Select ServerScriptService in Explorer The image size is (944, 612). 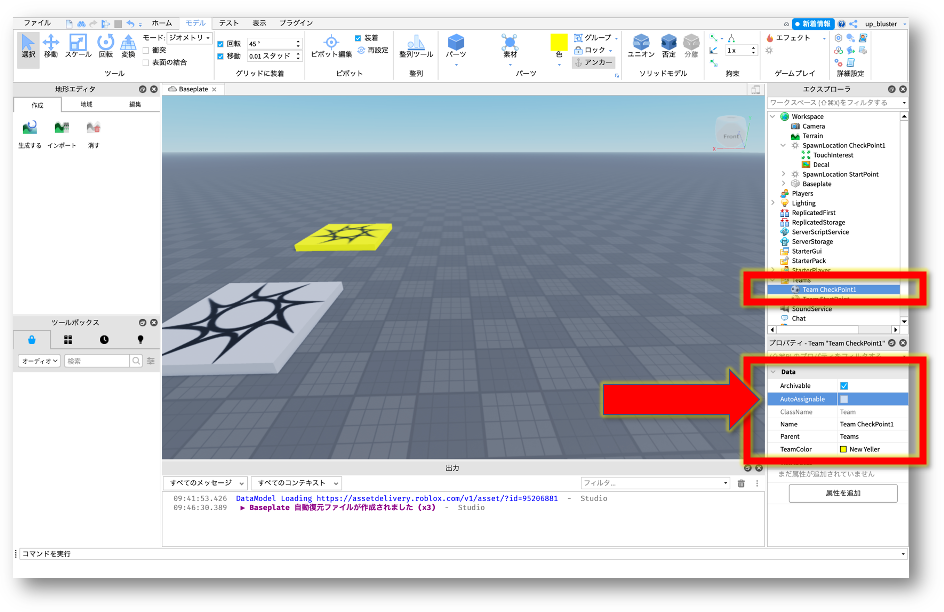pos(820,232)
